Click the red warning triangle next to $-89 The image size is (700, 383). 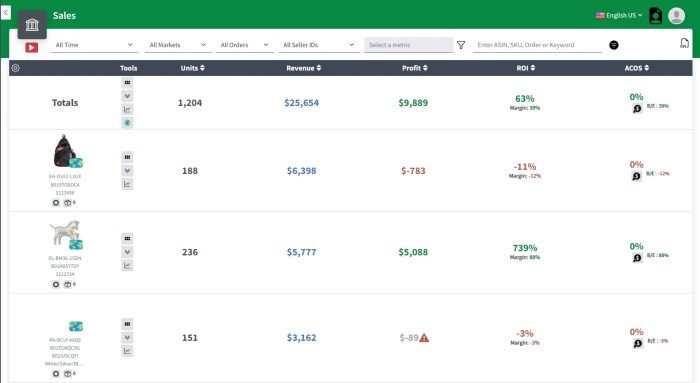[424, 338]
